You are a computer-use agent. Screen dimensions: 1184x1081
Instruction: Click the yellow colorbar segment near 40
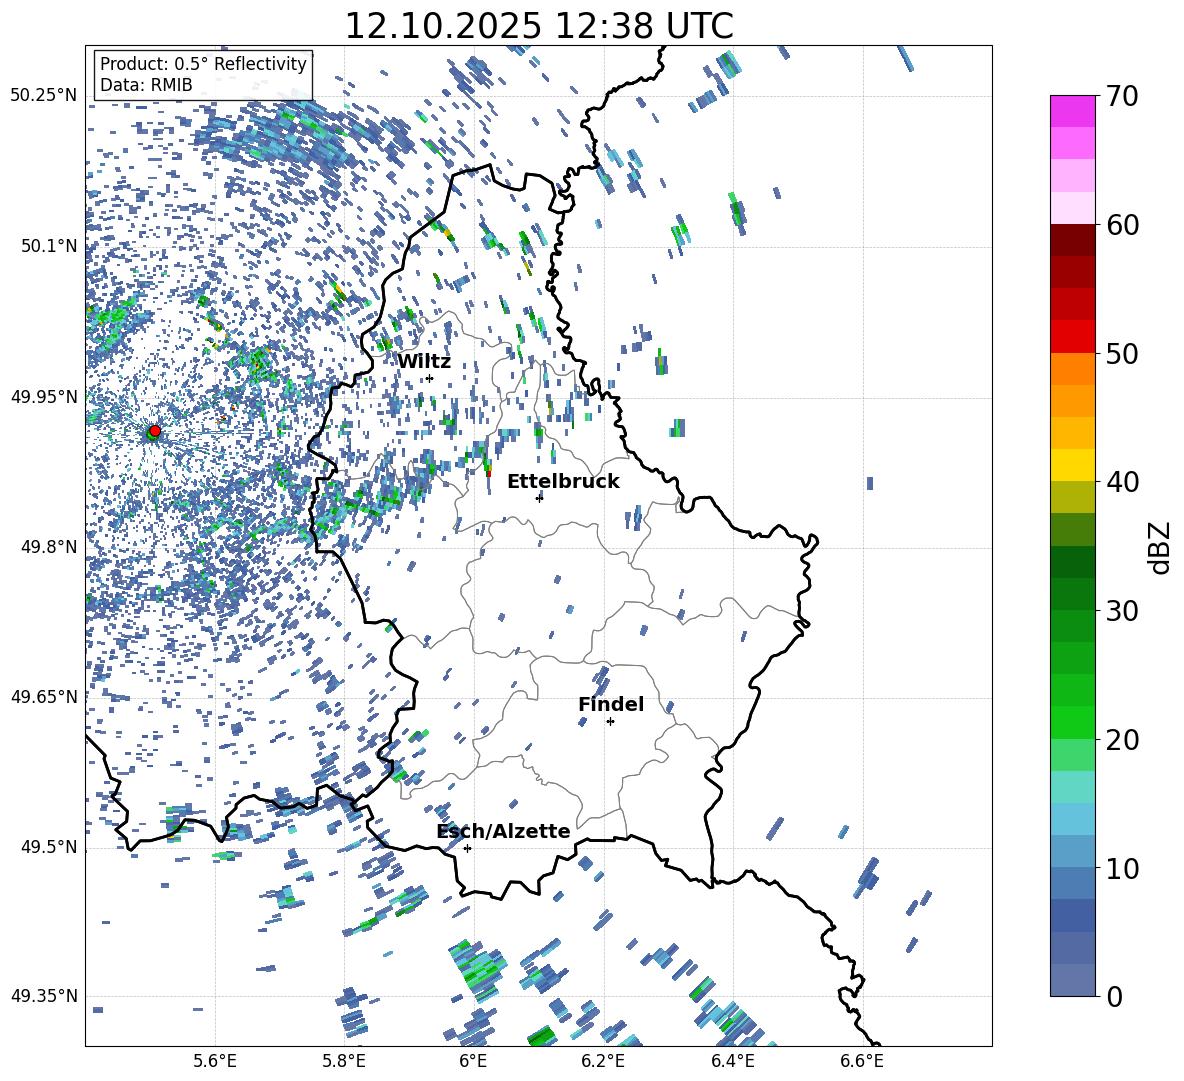[x=1073, y=466]
